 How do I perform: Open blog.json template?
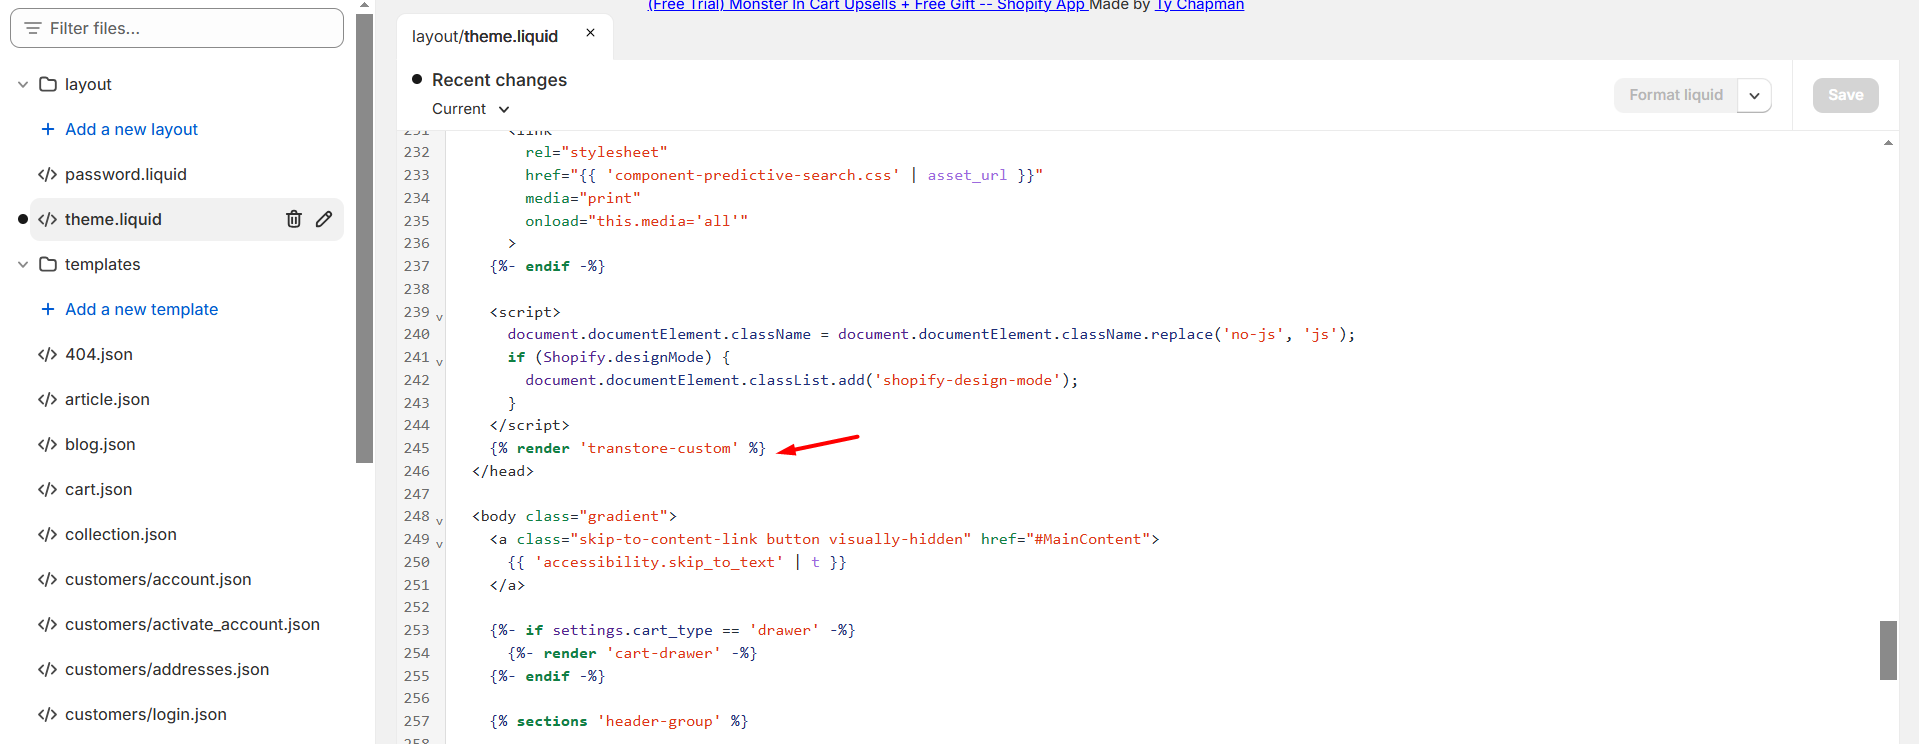pos(100,444)
